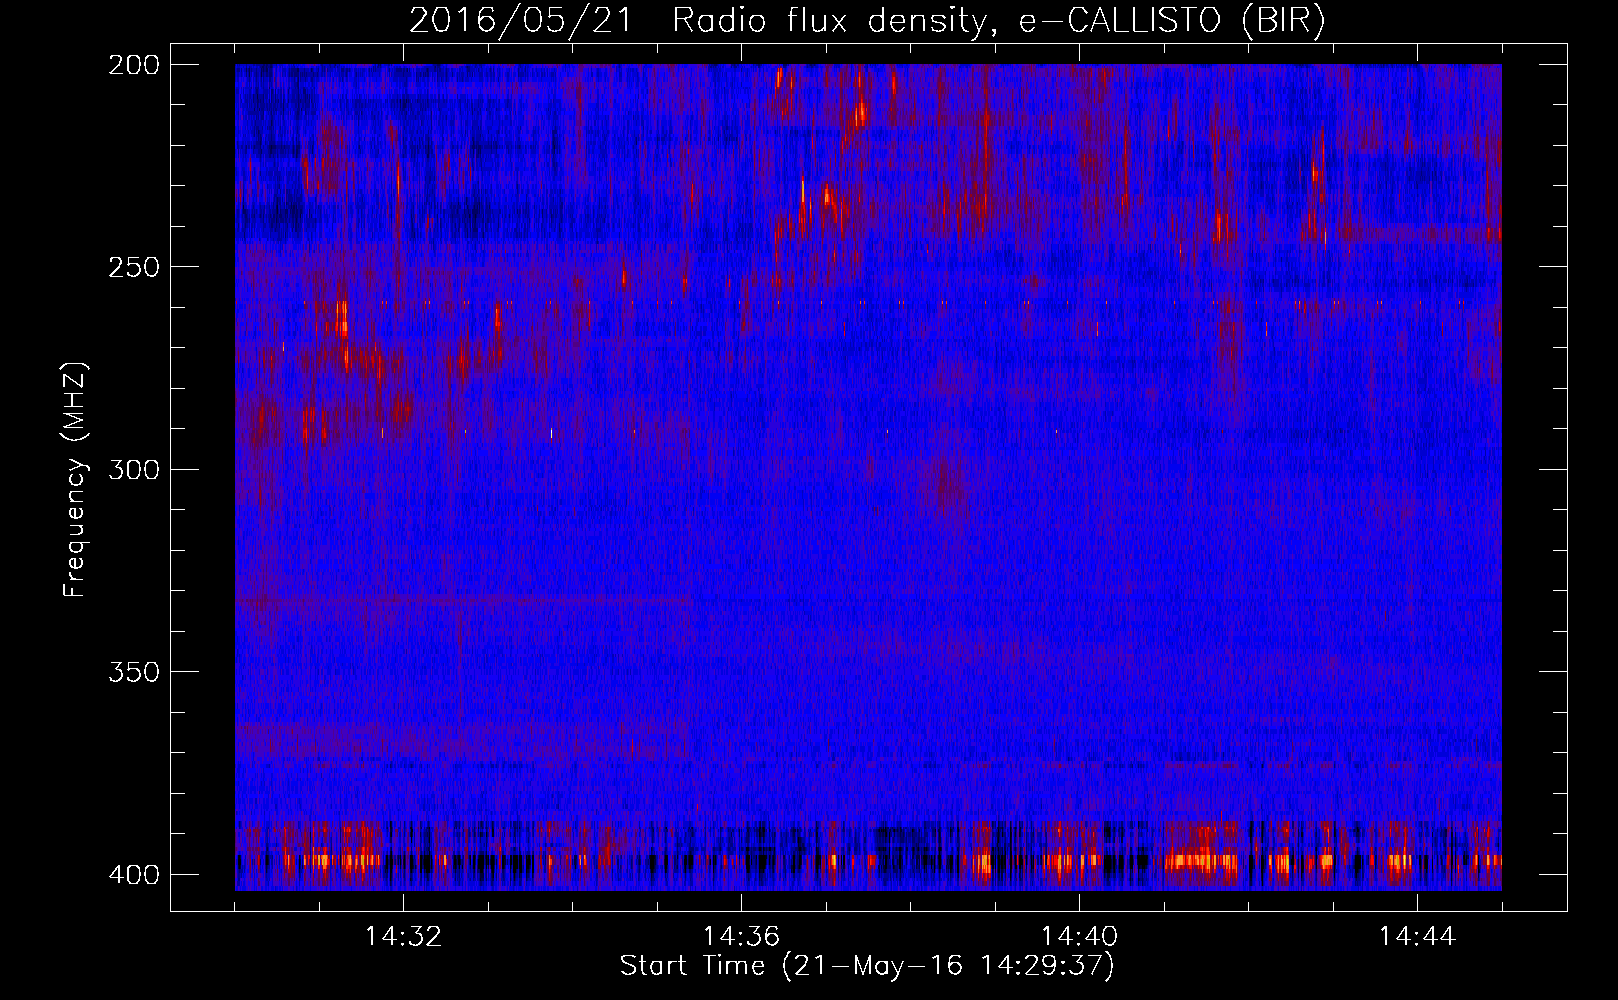
Task: Click the 200 frequency tick label
Action: [x=134, y=65]
